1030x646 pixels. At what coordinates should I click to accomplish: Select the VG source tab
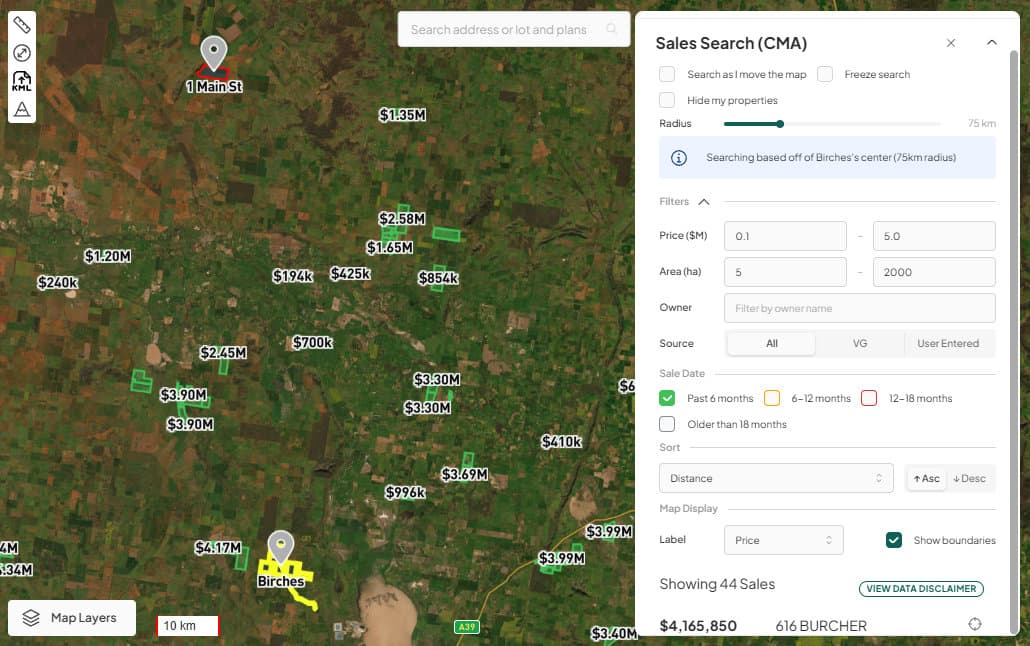coord(859,343)
